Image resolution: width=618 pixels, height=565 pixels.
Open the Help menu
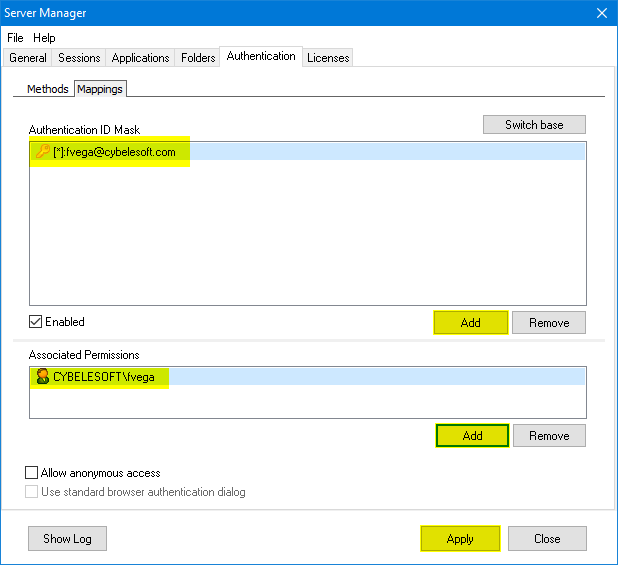coord(44,38)
